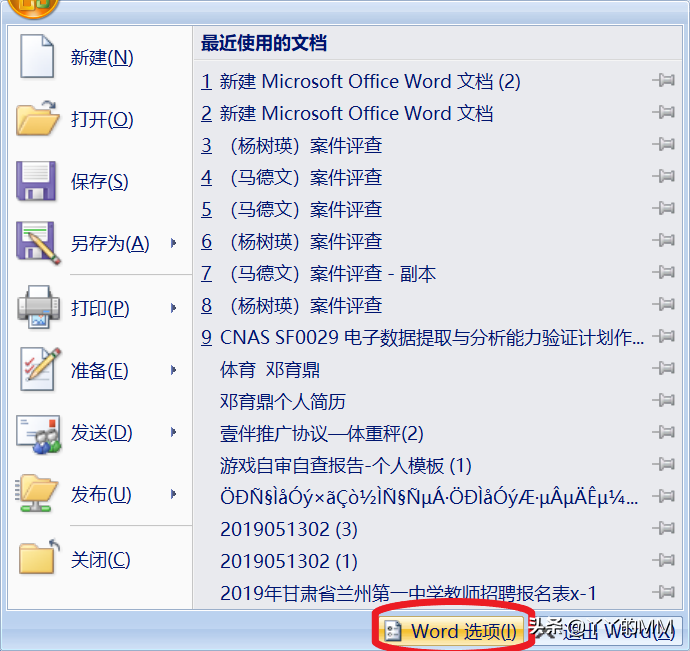Image resolution: width=690 pixels, height=651 pixels.
Task: Pin the document 壹伴推广协议—体重秤(2)
Action: 664,432
